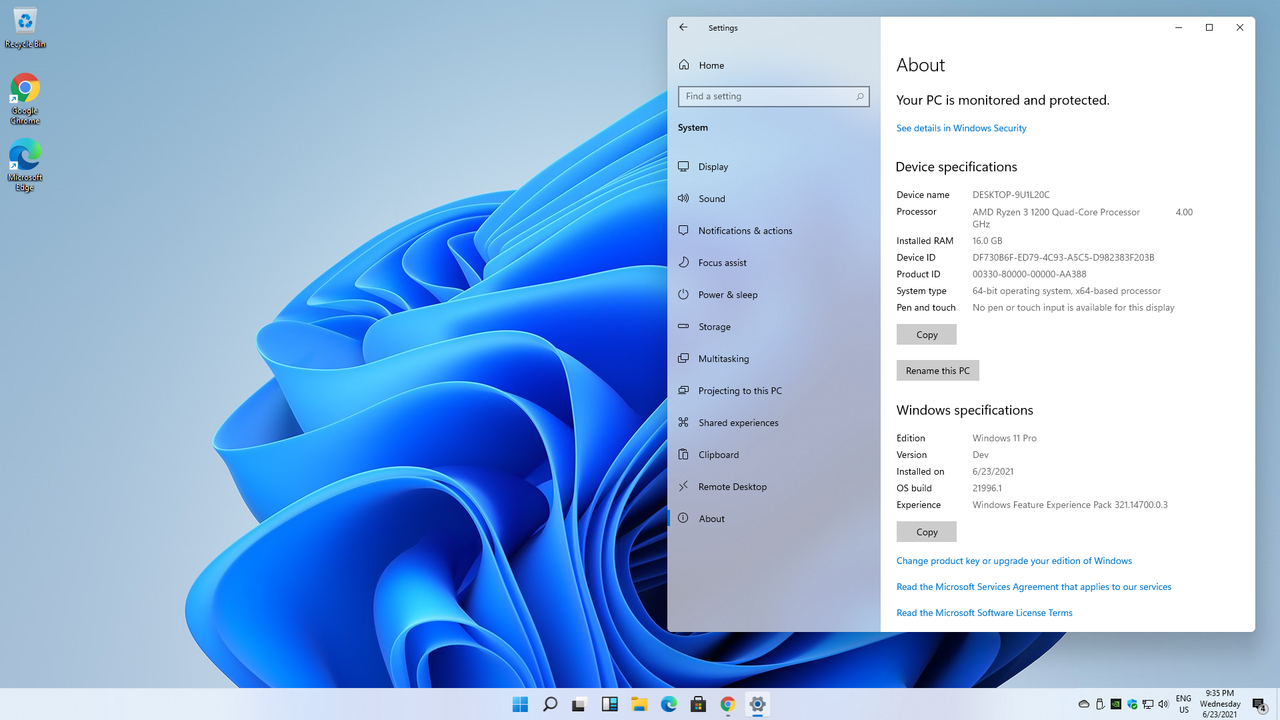Open Remote Desktop settings
1280x720 pixels.
(774, 487)
